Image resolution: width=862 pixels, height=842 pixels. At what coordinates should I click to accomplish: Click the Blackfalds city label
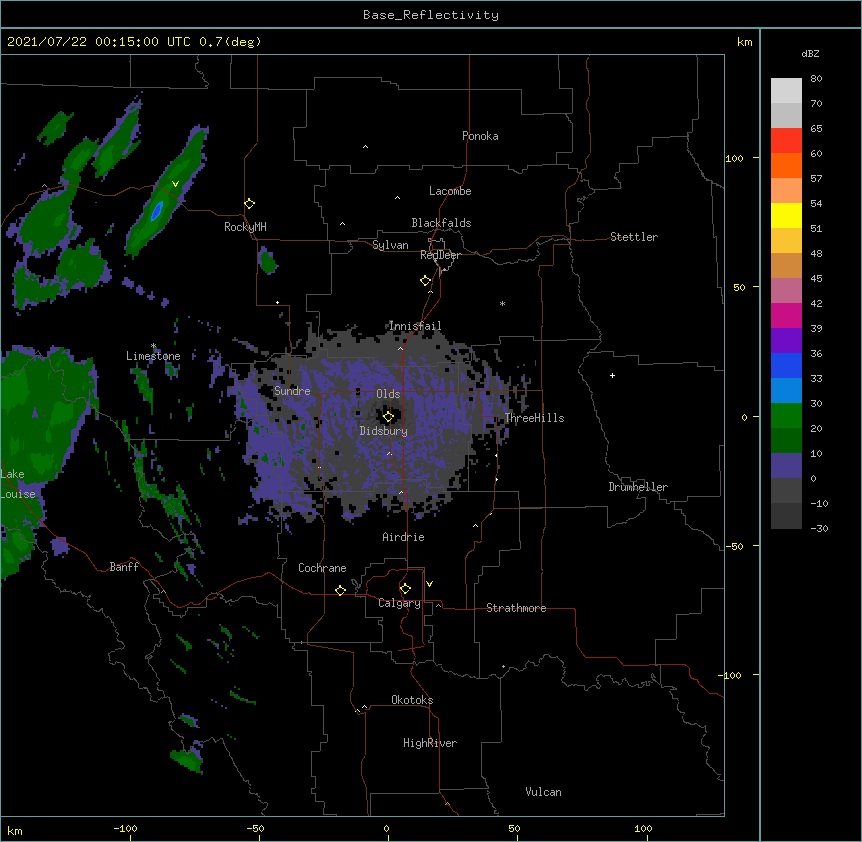tap(441, 223)
